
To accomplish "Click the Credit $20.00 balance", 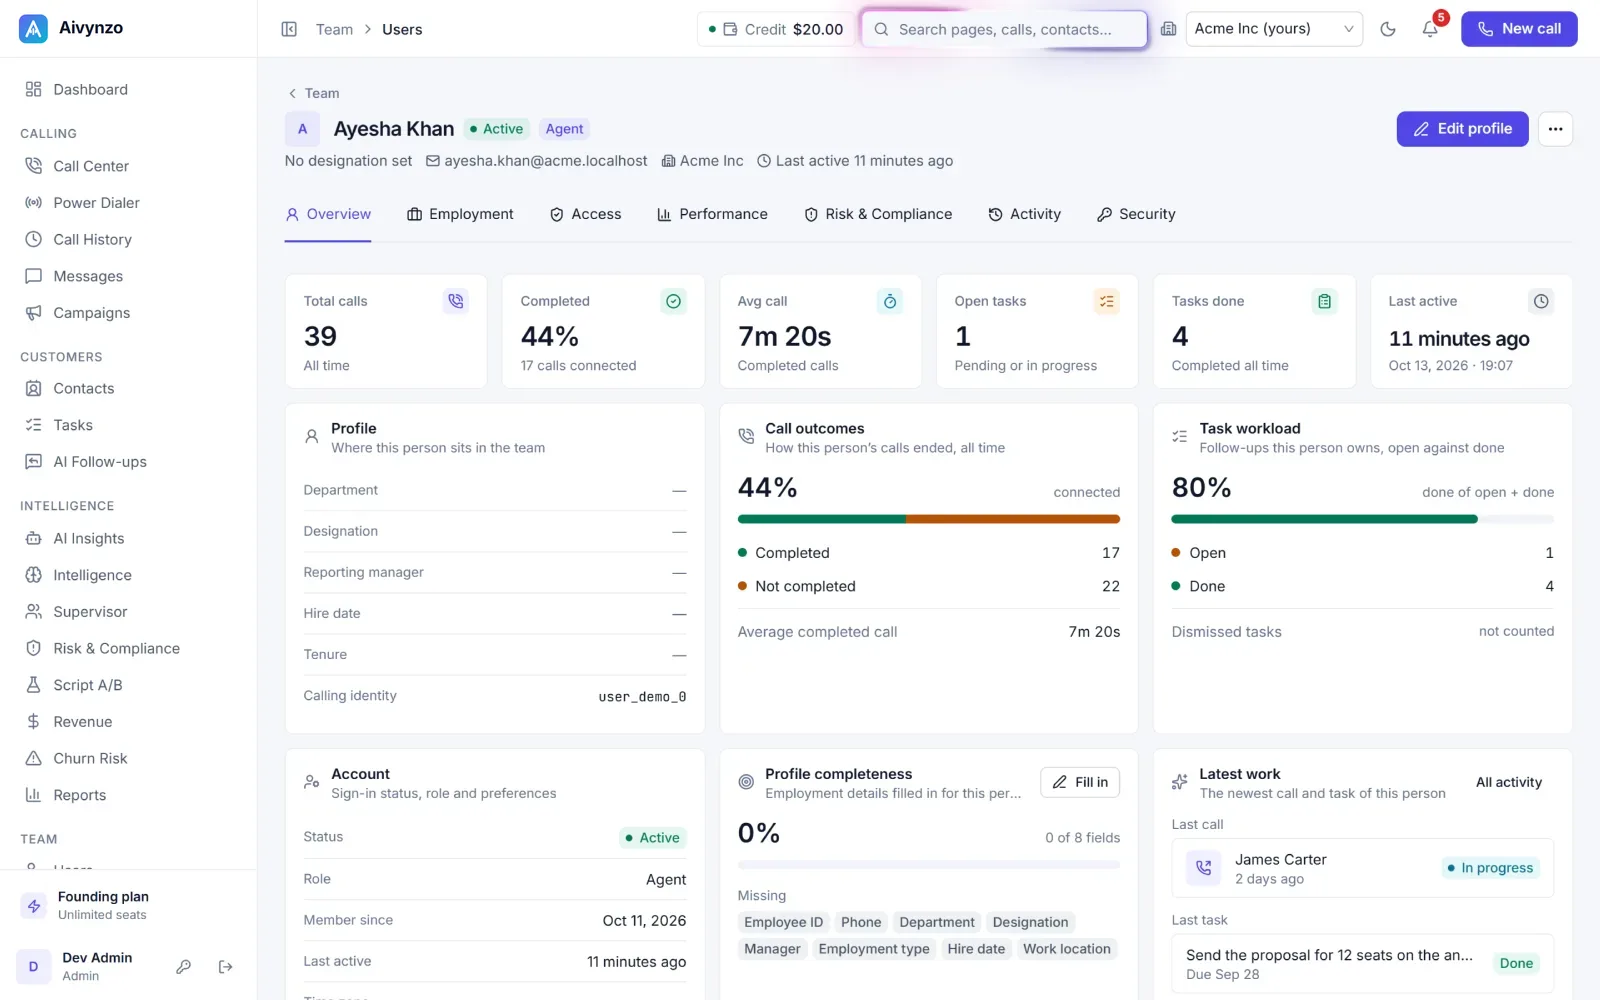I will point(776,29).
